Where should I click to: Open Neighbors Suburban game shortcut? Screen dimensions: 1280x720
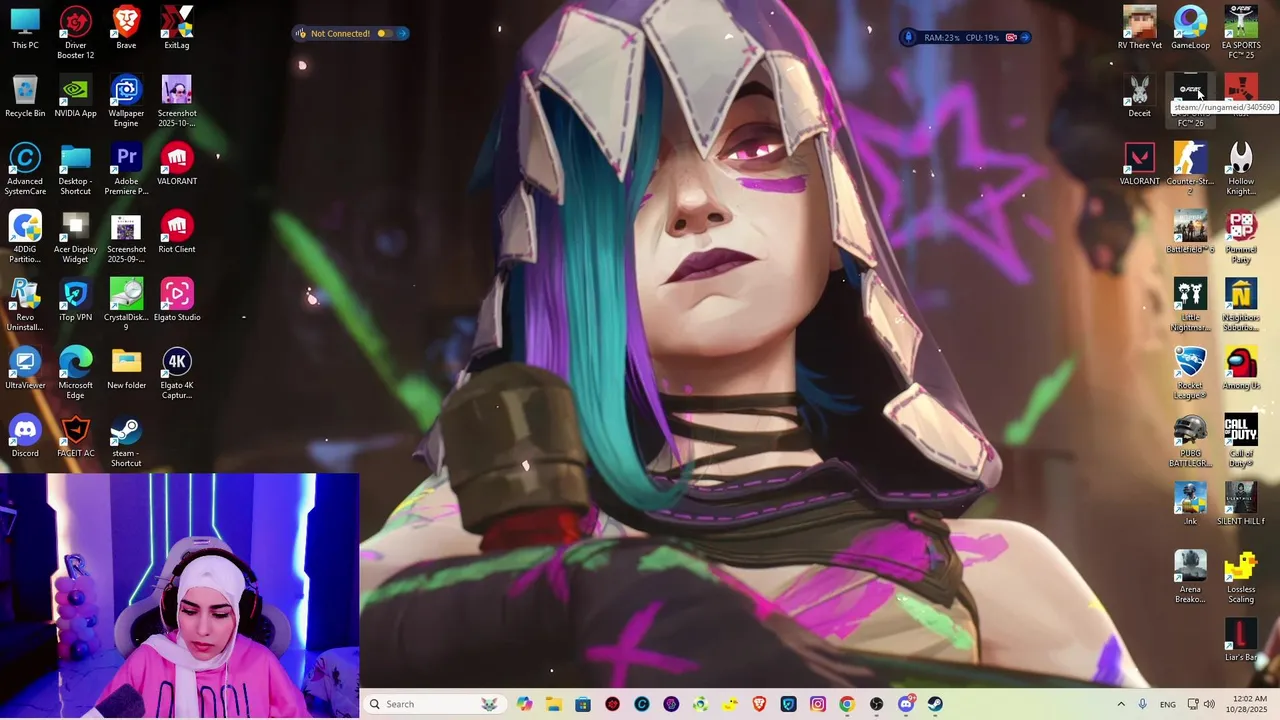tap(1241, 304)
